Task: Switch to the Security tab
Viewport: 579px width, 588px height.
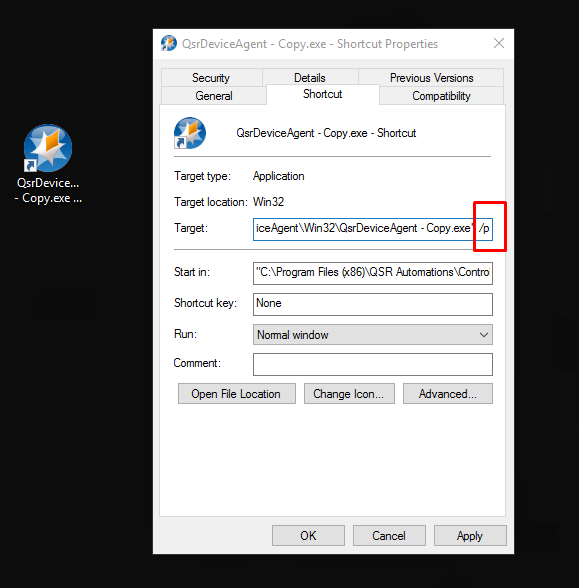Action: click(212, 78)
